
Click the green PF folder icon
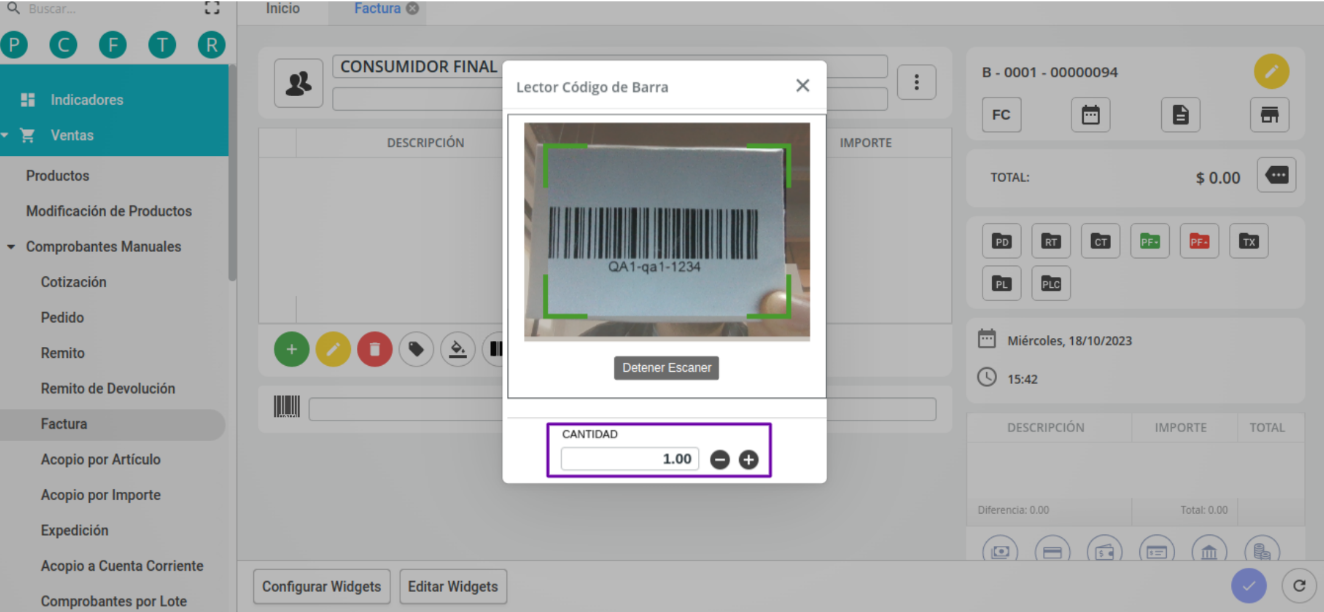click(x=1150, y=241)
